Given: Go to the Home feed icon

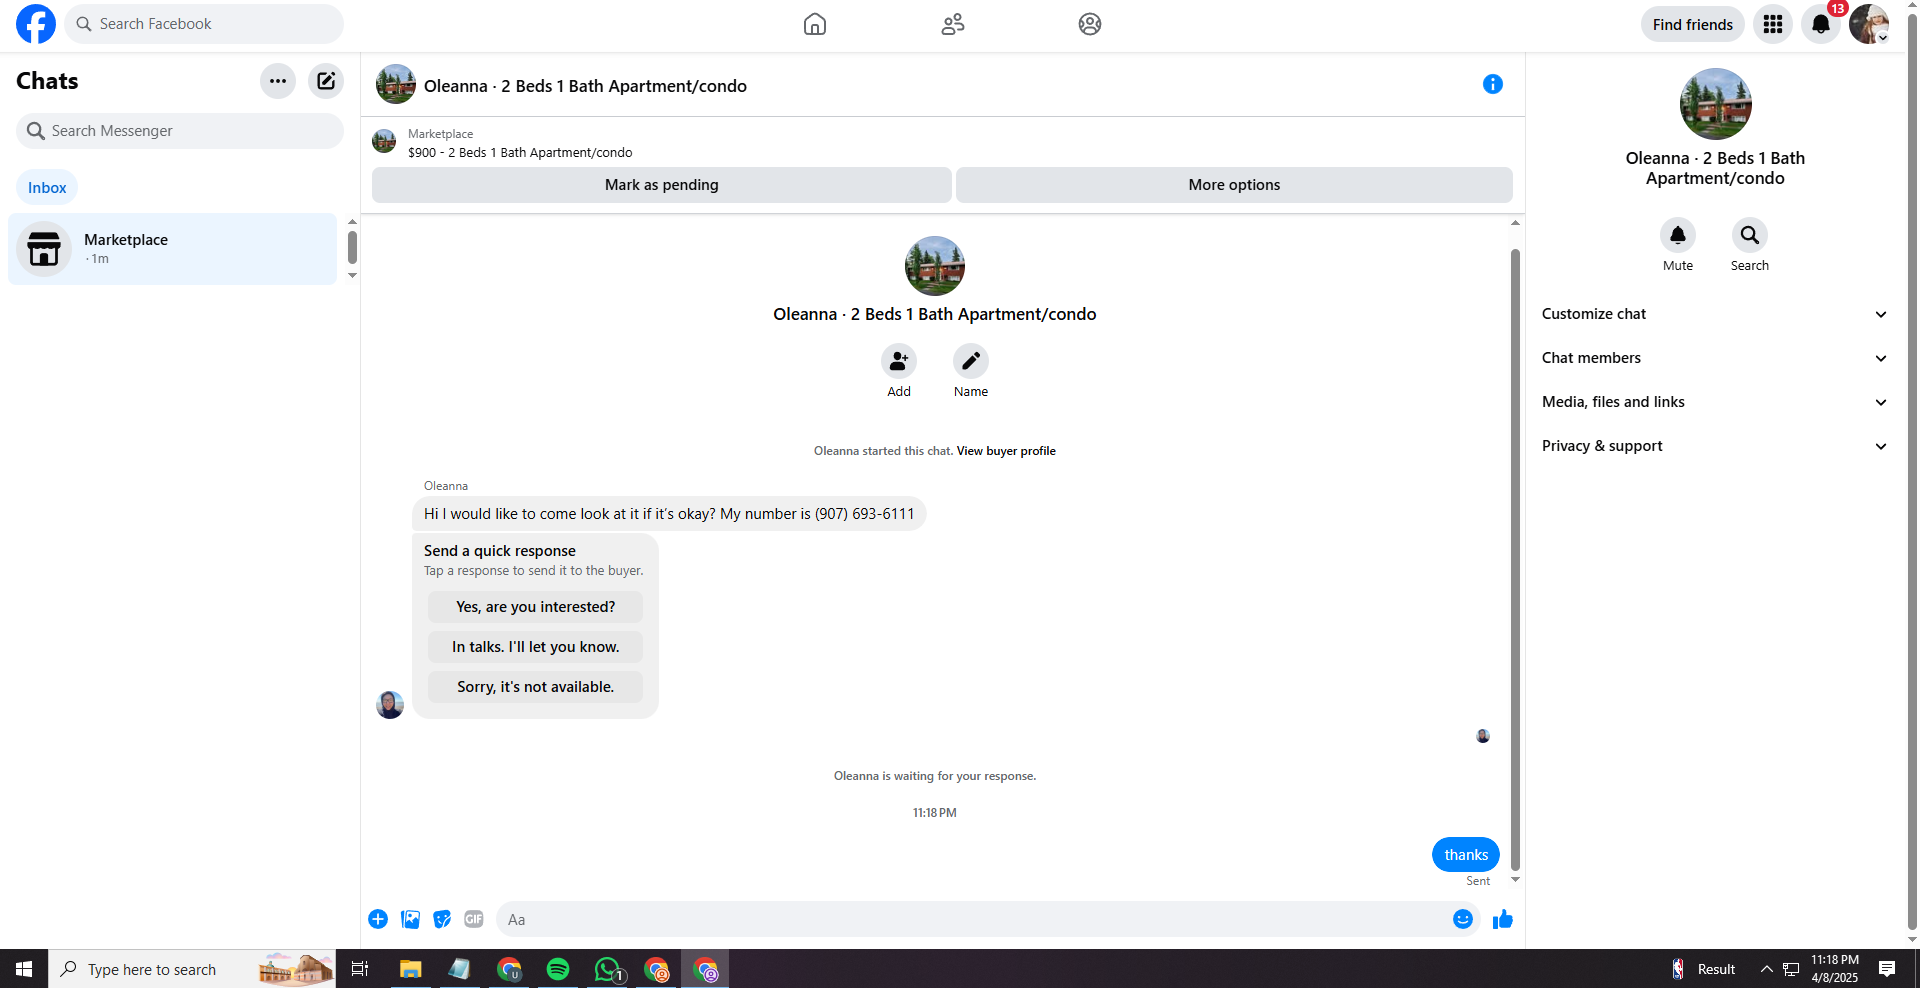Looking at the screenshot, I should pyautogui.click(x=815, y=24).
